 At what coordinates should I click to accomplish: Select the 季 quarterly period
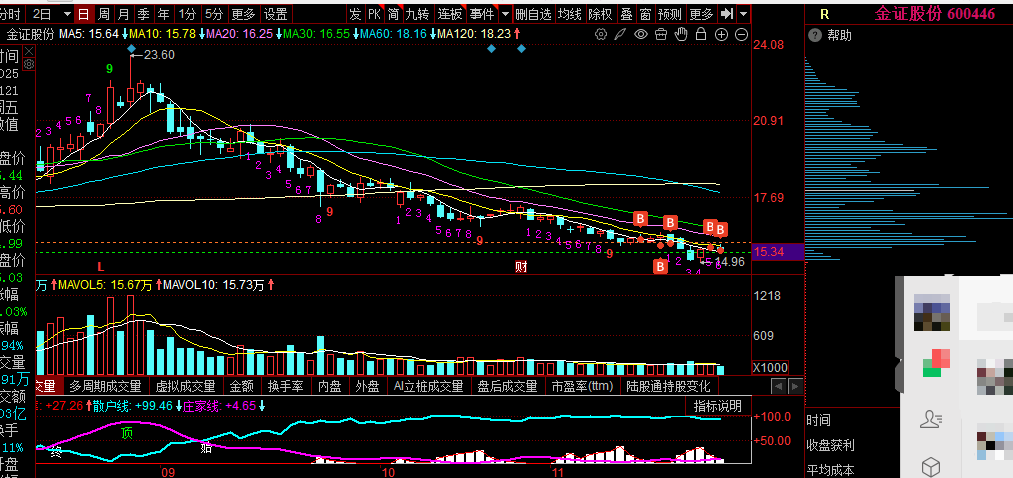(x=143, y=14)
